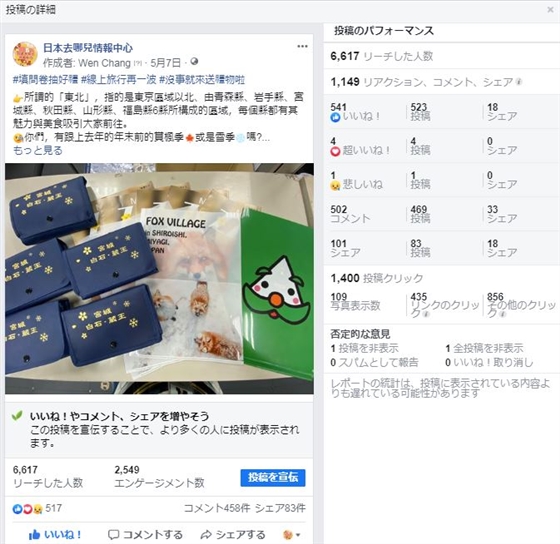Close the 投稿の詳細 dialog
This screenshot has height=544, width=560.
550,10
